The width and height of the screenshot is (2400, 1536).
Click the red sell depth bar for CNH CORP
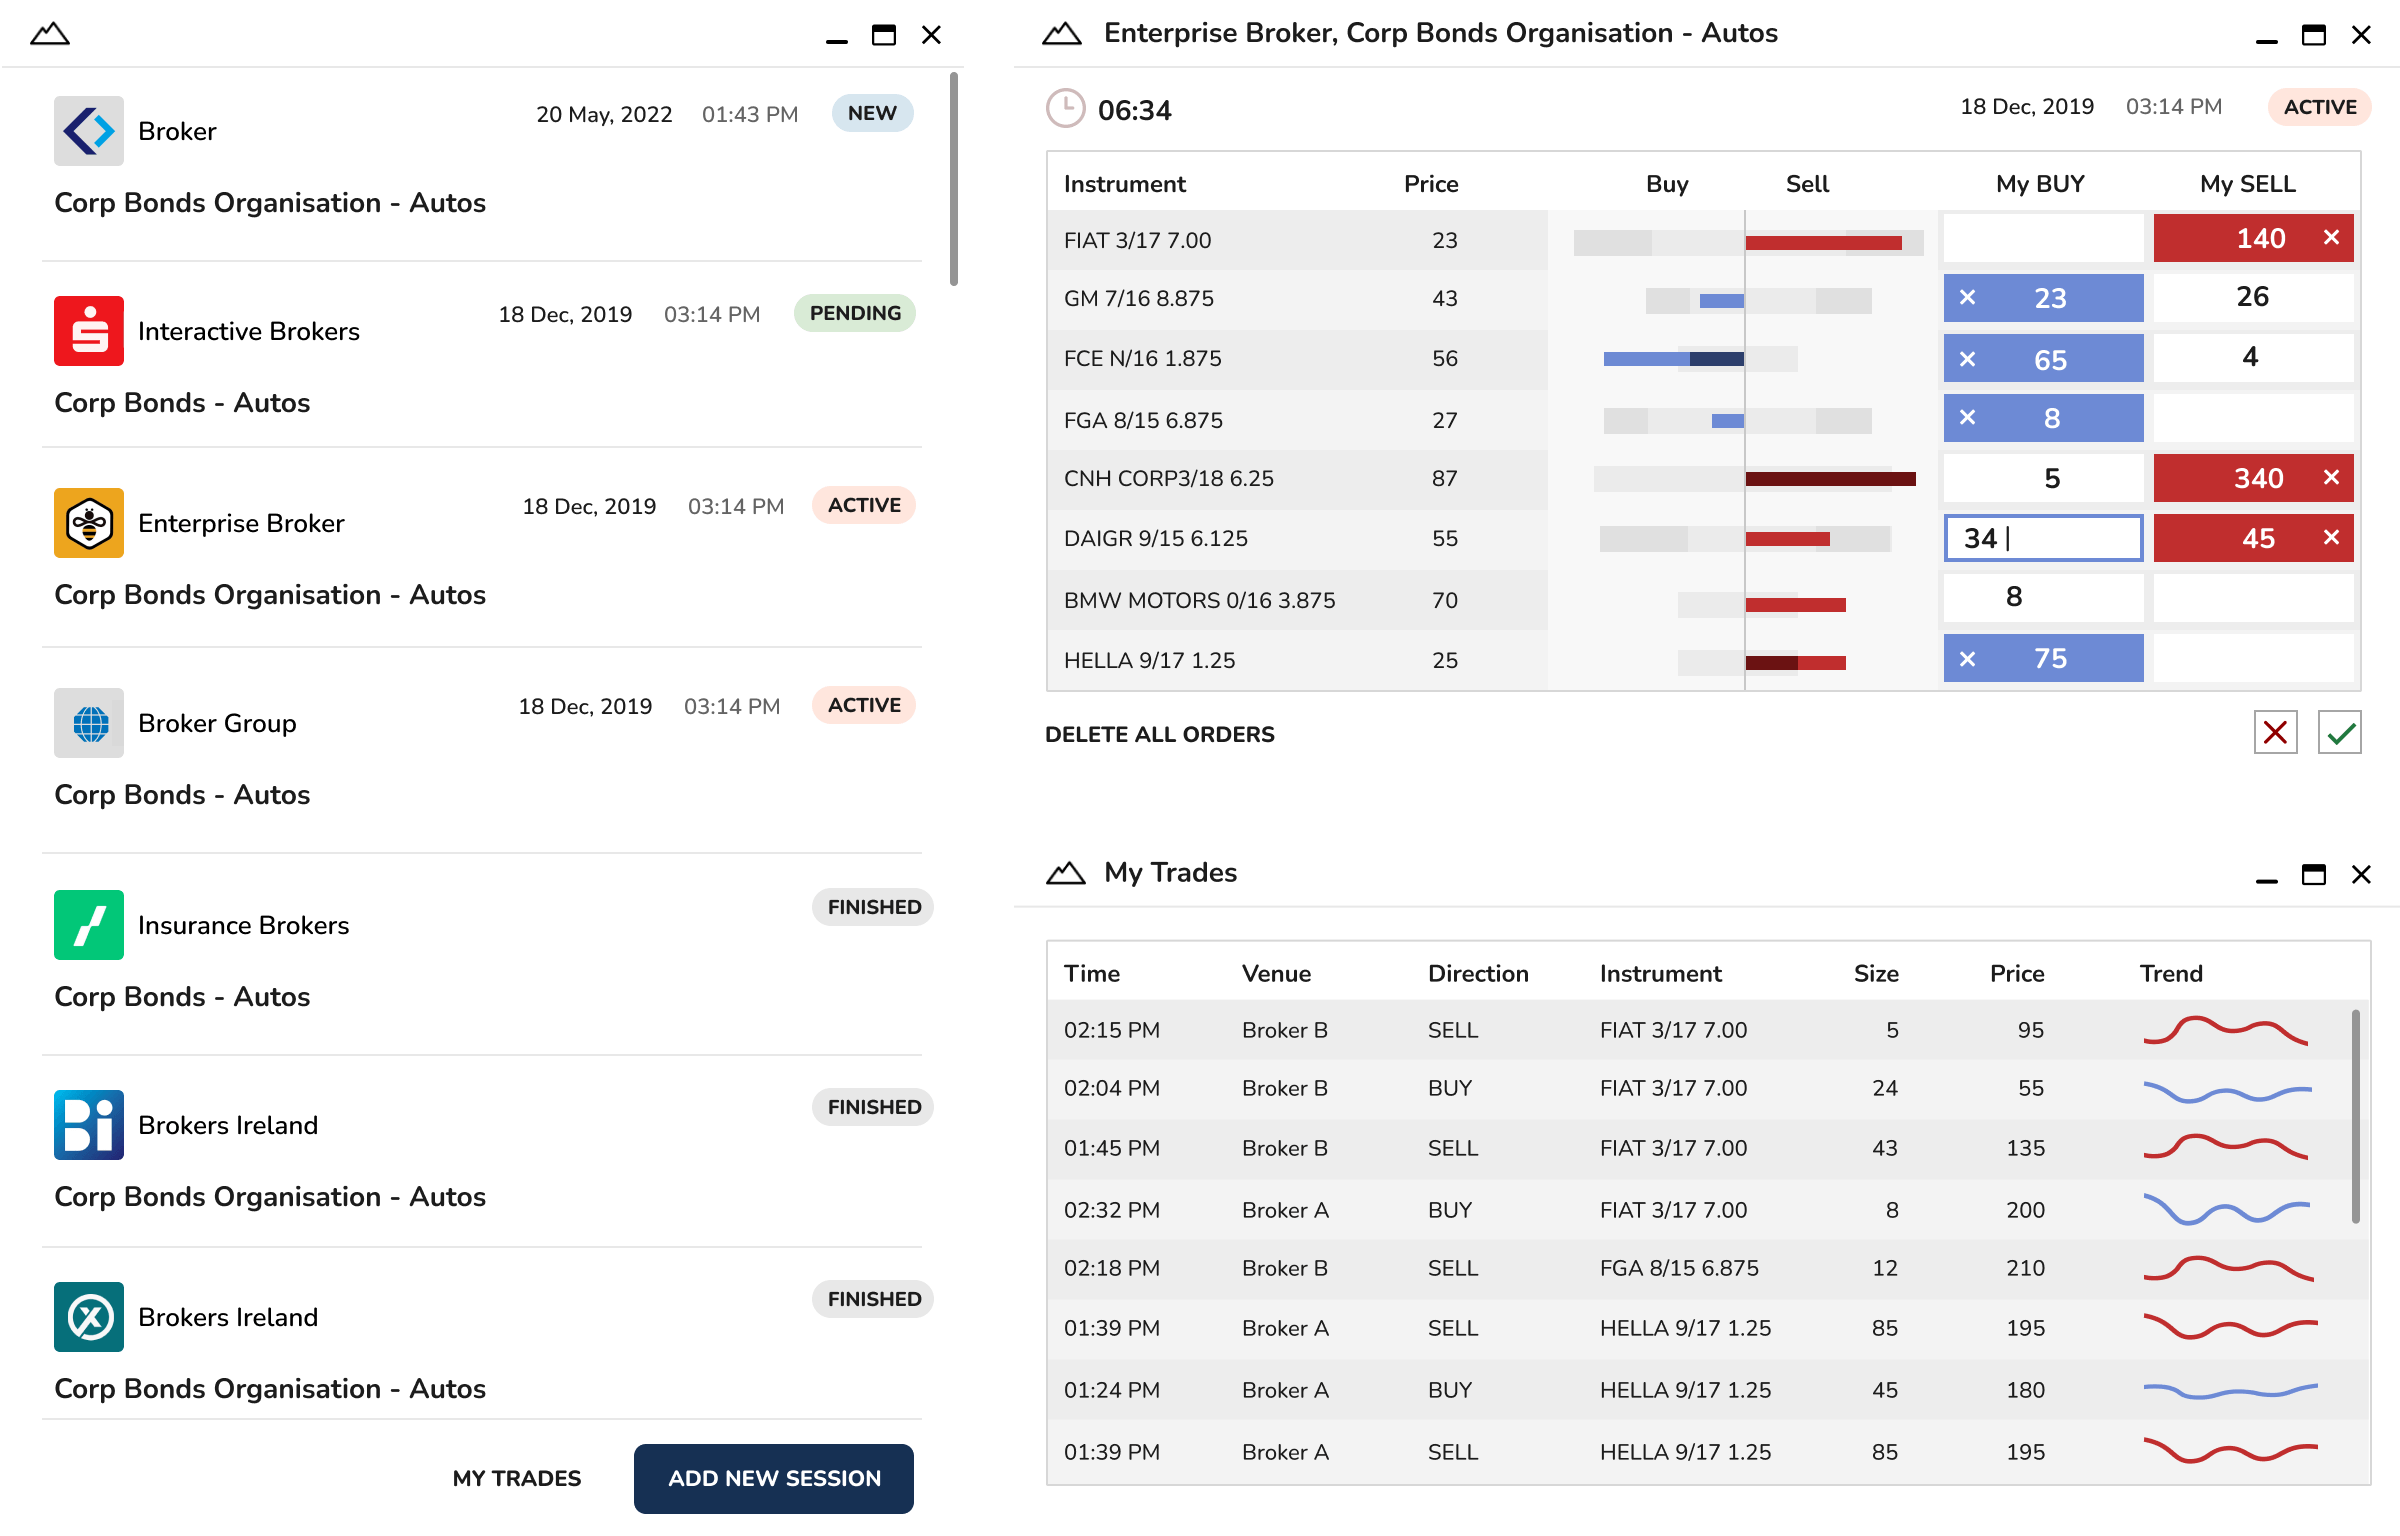(1830, 479)
